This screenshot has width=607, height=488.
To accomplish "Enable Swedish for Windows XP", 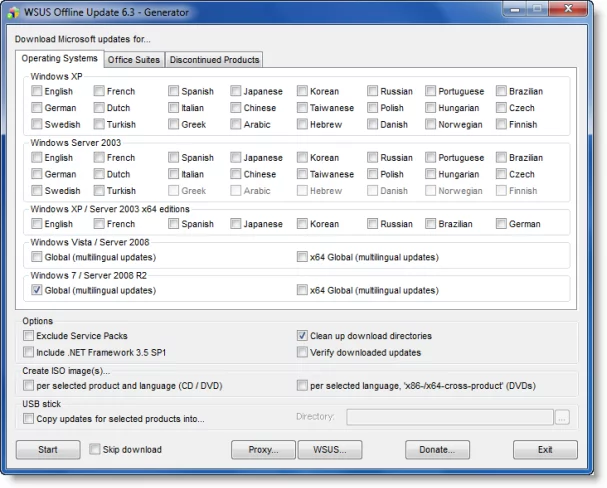I will tap(37, 124).
